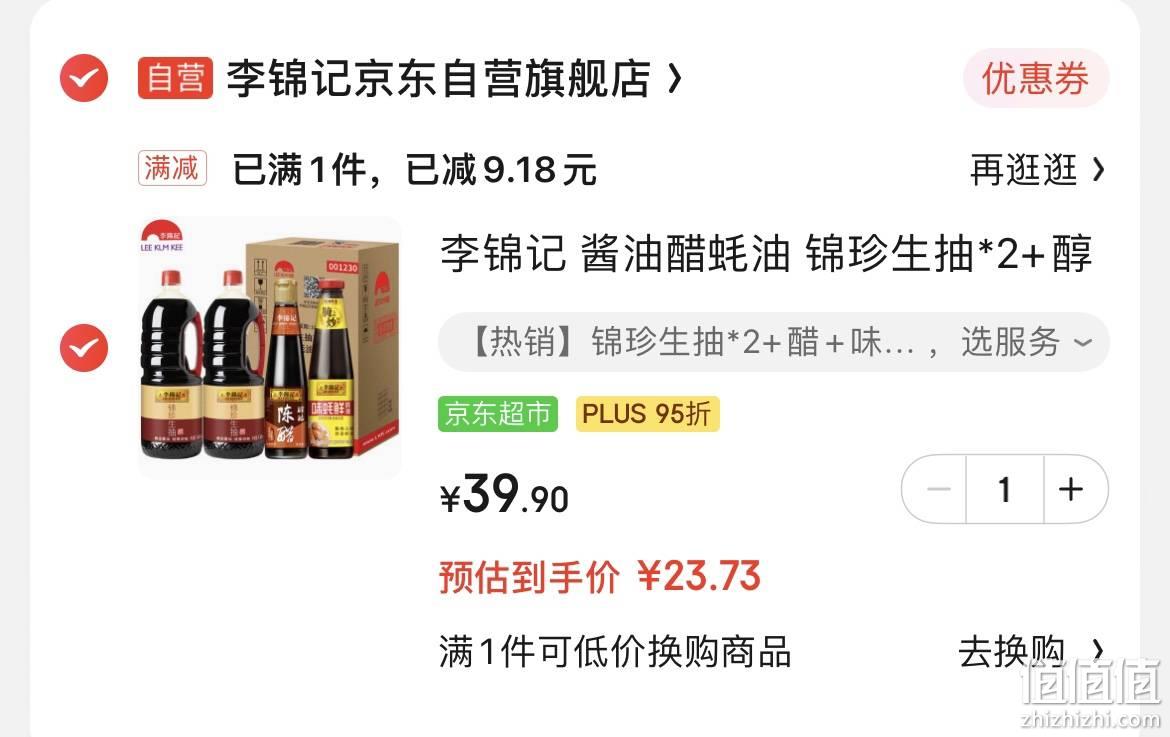Increase quantity with the plus button

pyautogui.click(x=1072, y=489)
